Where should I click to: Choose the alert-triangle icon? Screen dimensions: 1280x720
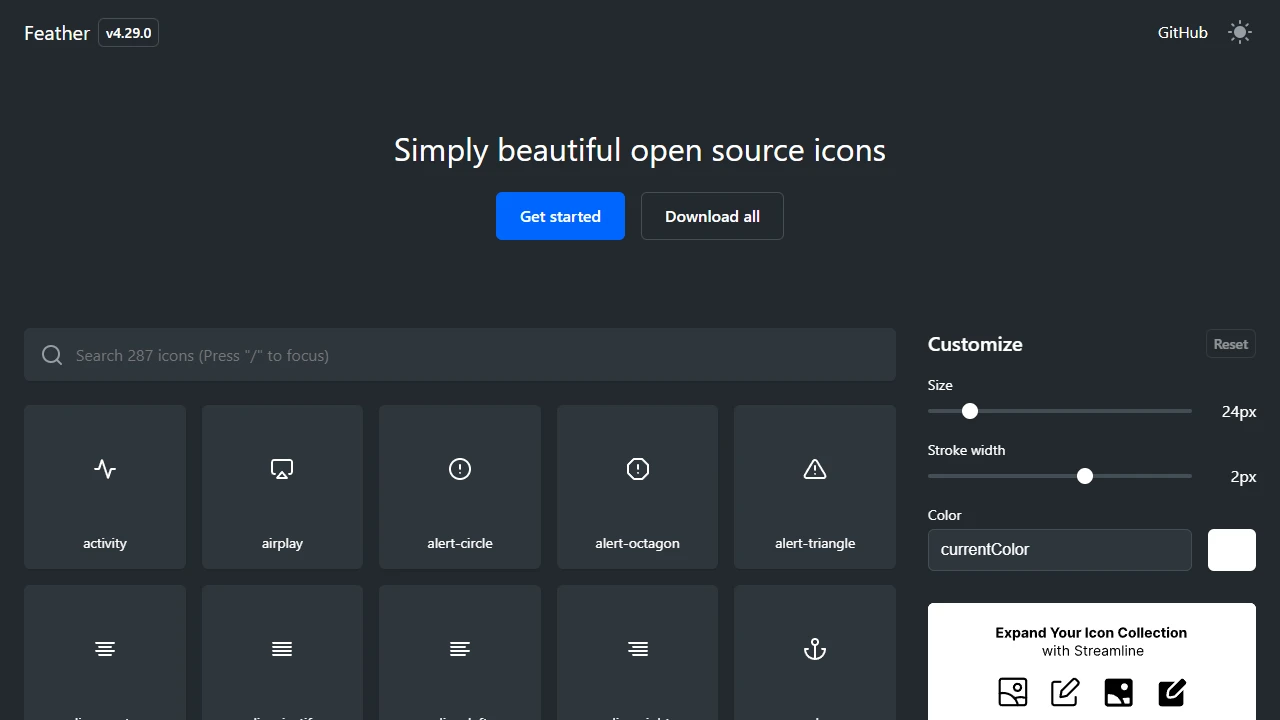pyautogui.click(x=814, y=487)
